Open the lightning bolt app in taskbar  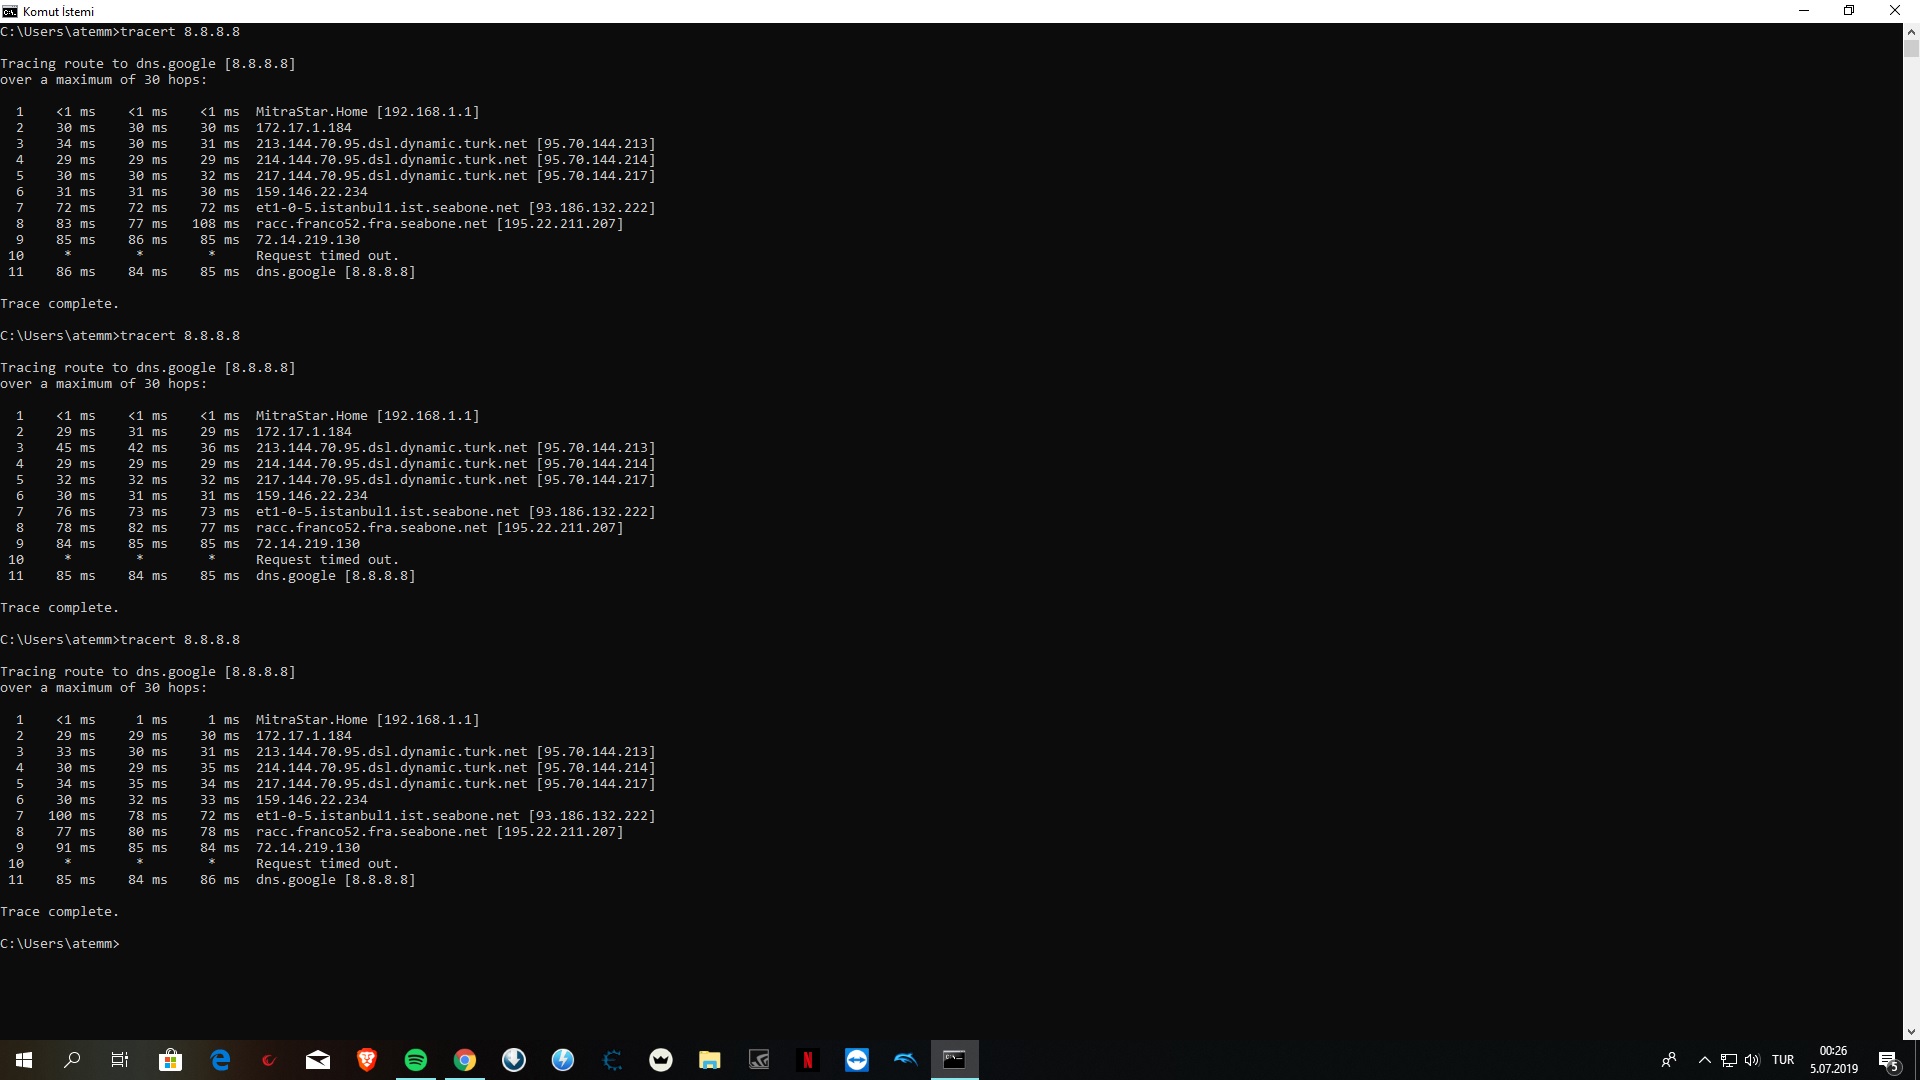563,1060
